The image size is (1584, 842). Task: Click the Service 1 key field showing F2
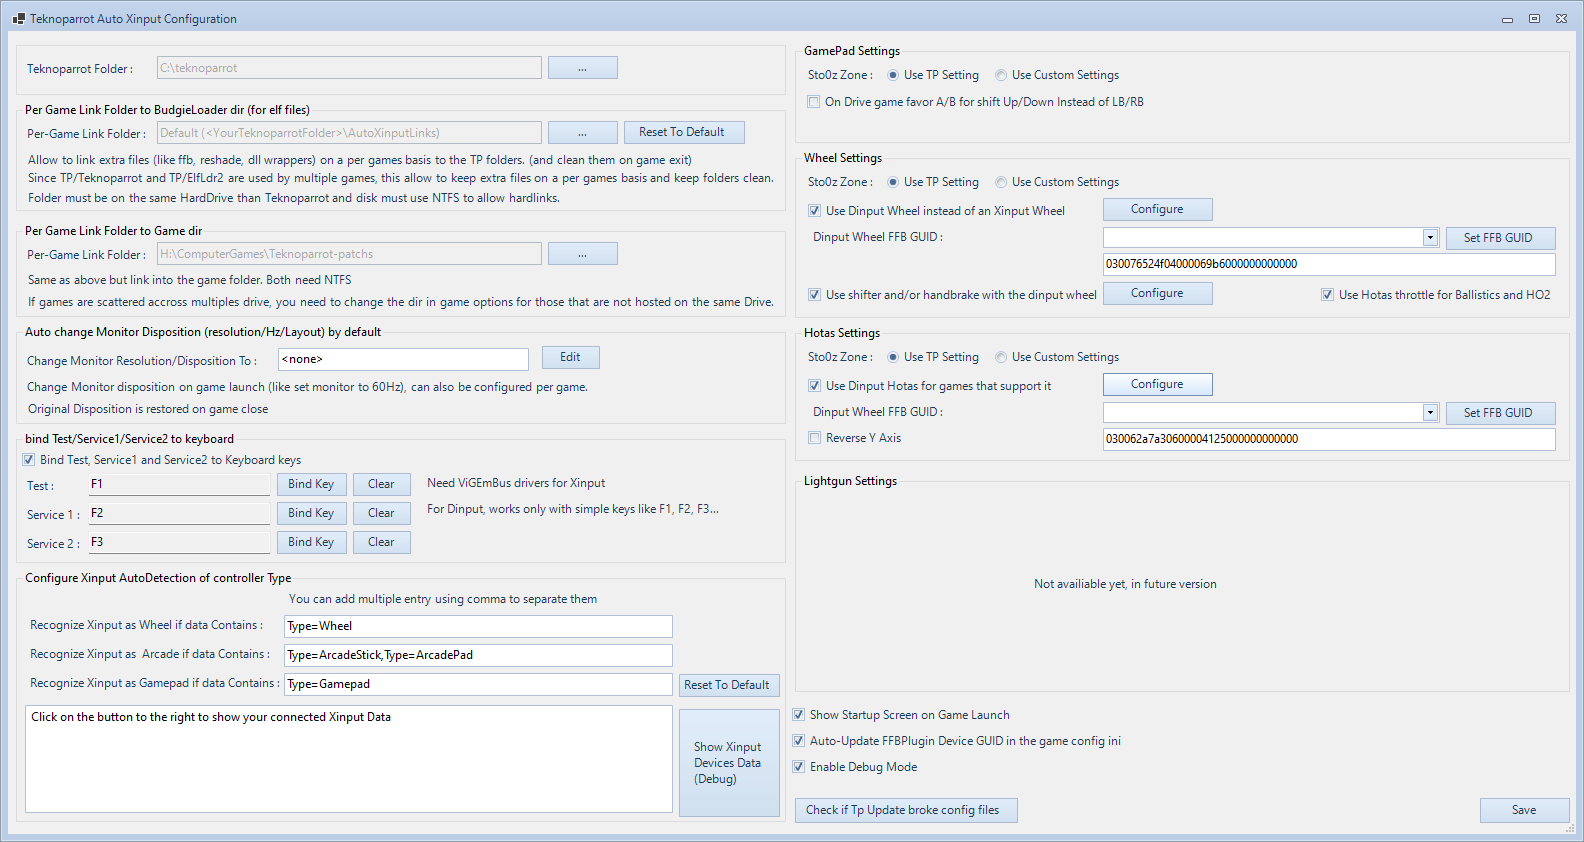tap(179, 514)
